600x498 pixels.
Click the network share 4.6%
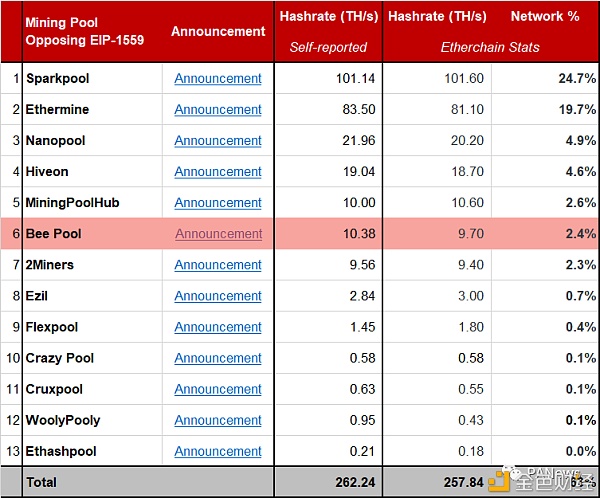tap(581, 171)
